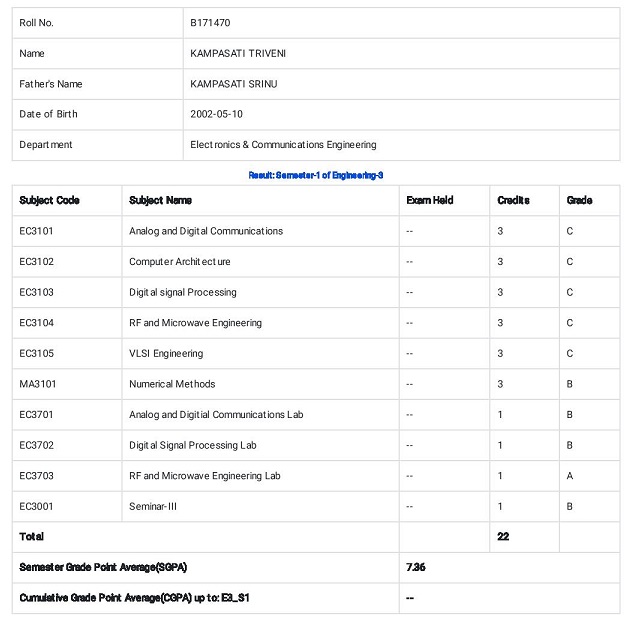Click the Seminar-III subject name
The height and width of the screenshot is (621, 635).
tap(153, 506)
